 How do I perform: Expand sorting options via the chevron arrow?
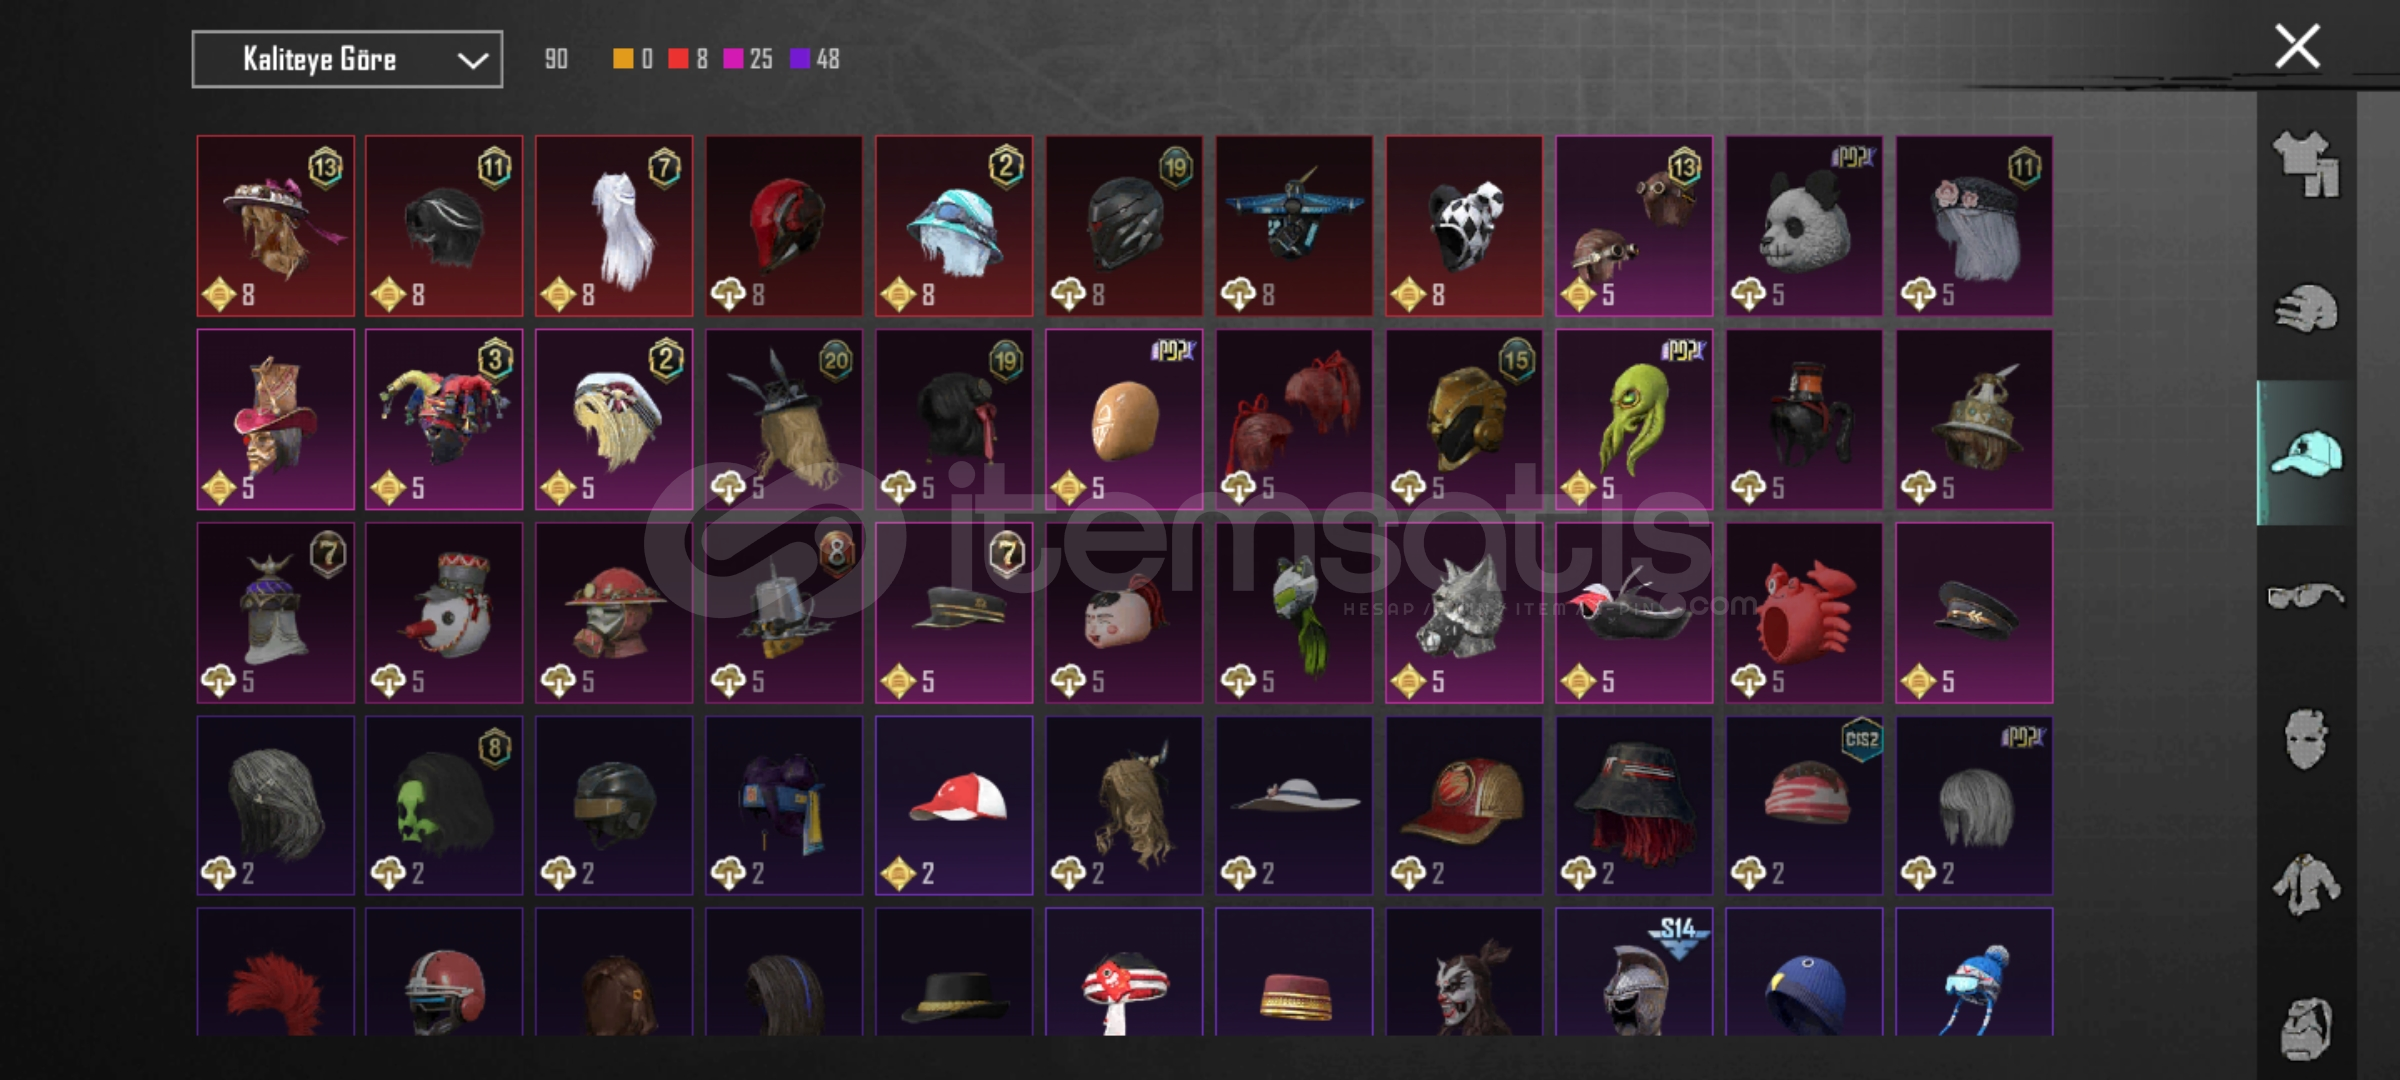point(472,61)
